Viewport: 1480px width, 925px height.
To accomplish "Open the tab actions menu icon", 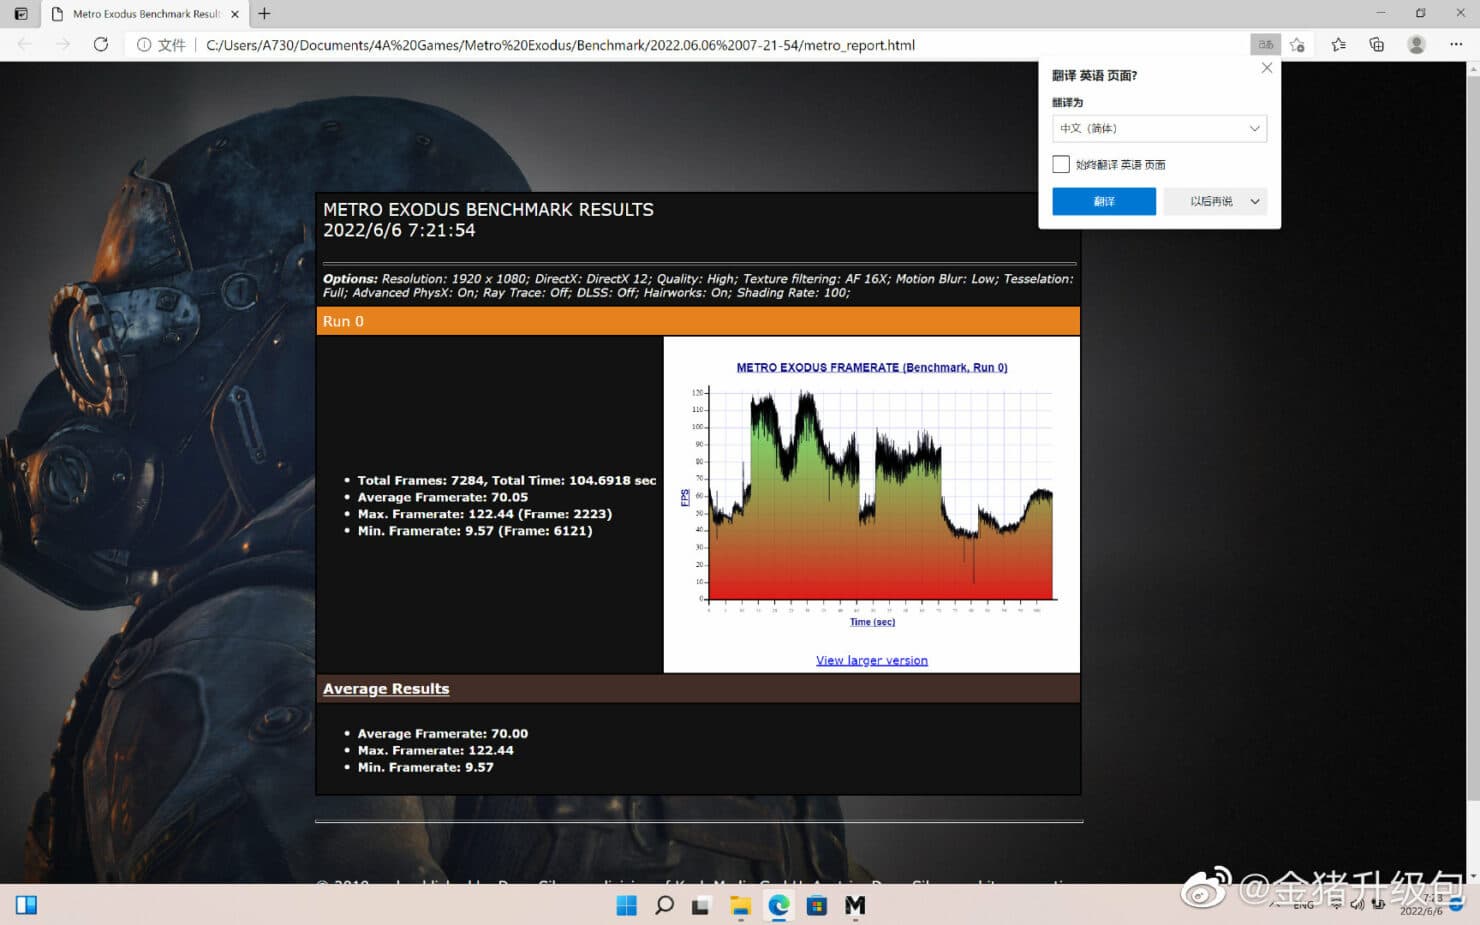I will click(x=21, y=14).
